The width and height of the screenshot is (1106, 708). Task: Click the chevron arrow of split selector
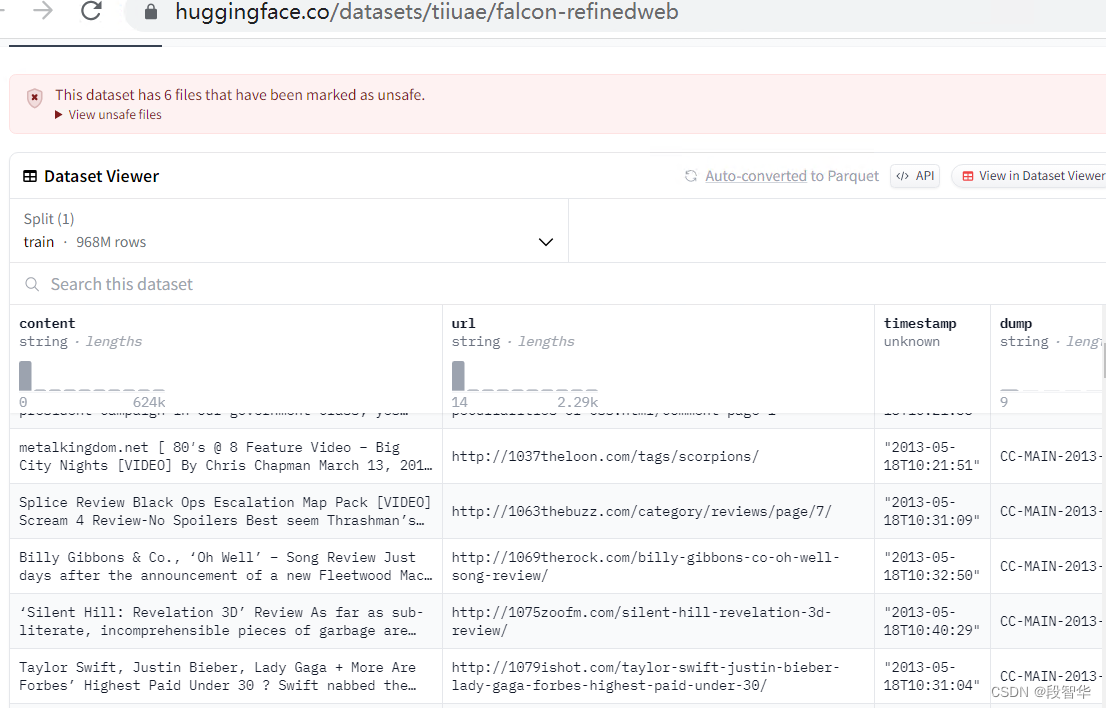[545, 242]
